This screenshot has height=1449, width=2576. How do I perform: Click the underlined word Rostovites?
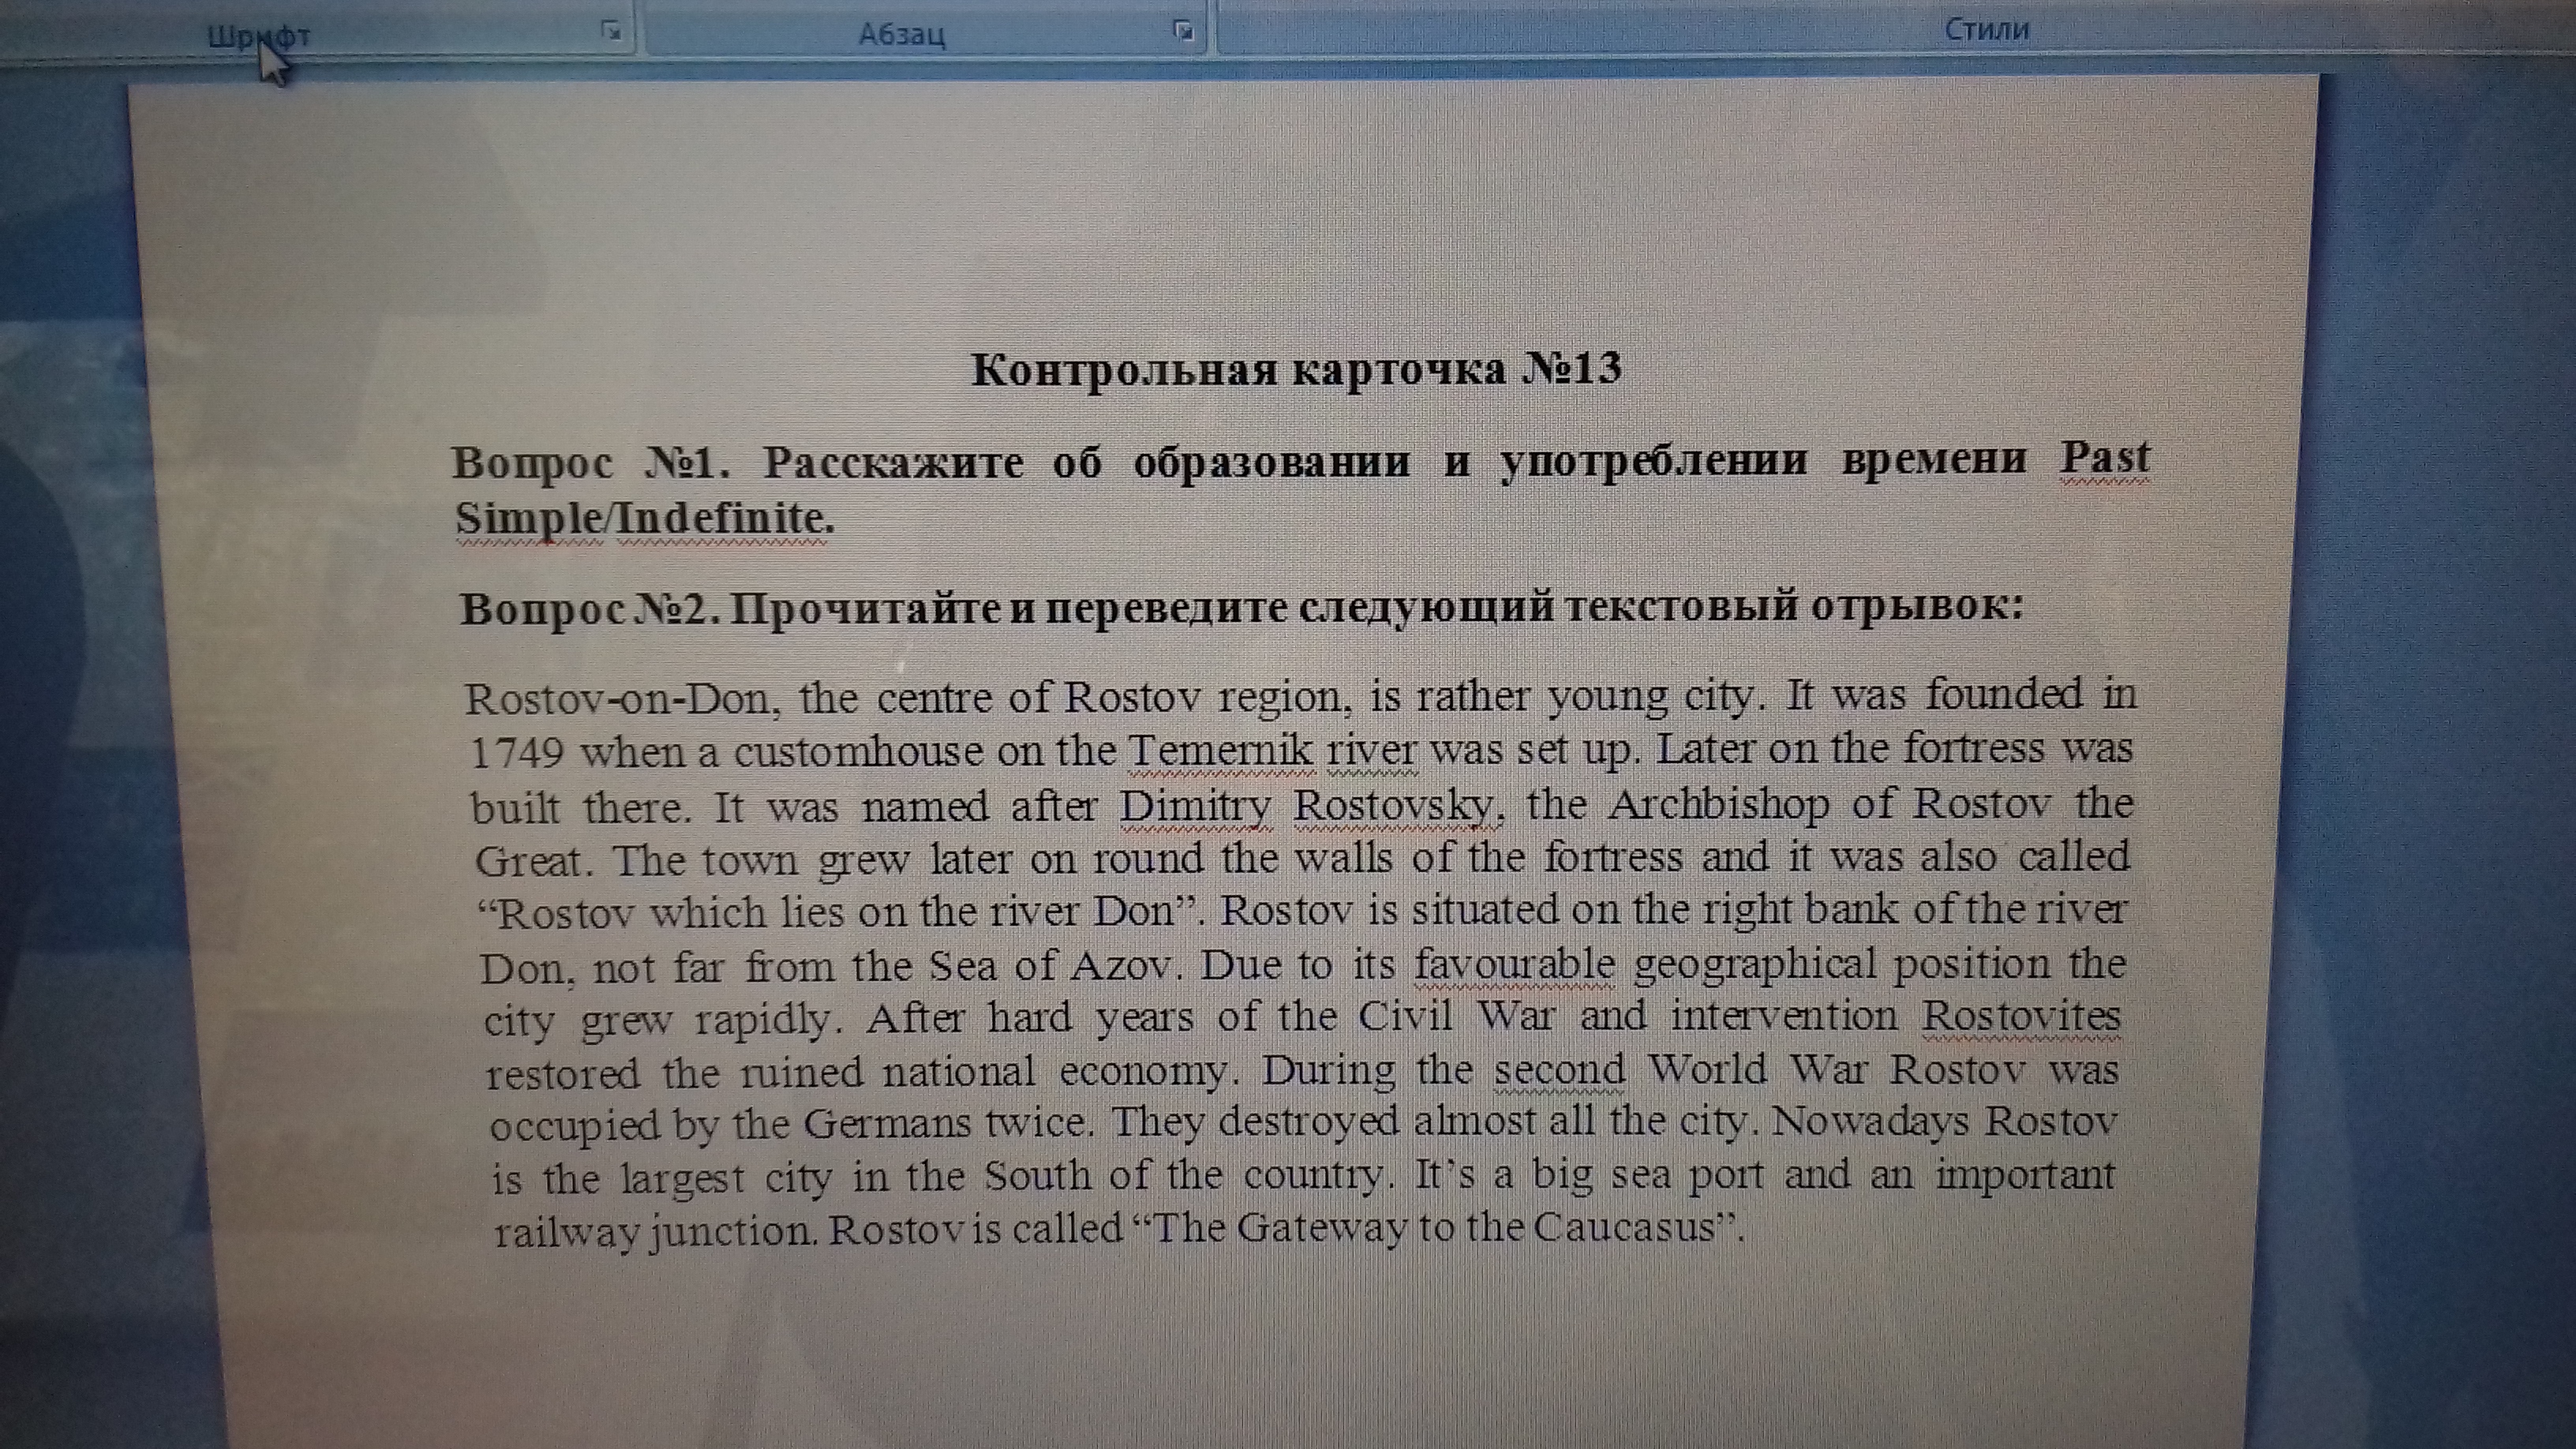[x=2020, y=1017]
